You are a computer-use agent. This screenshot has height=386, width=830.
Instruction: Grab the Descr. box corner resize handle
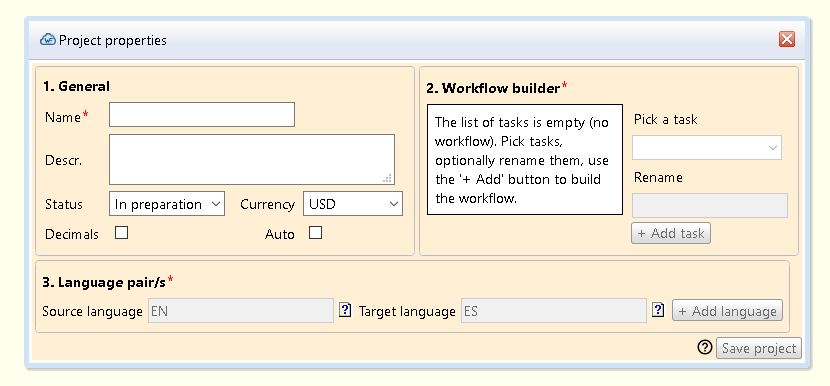[x=388, y=178]
